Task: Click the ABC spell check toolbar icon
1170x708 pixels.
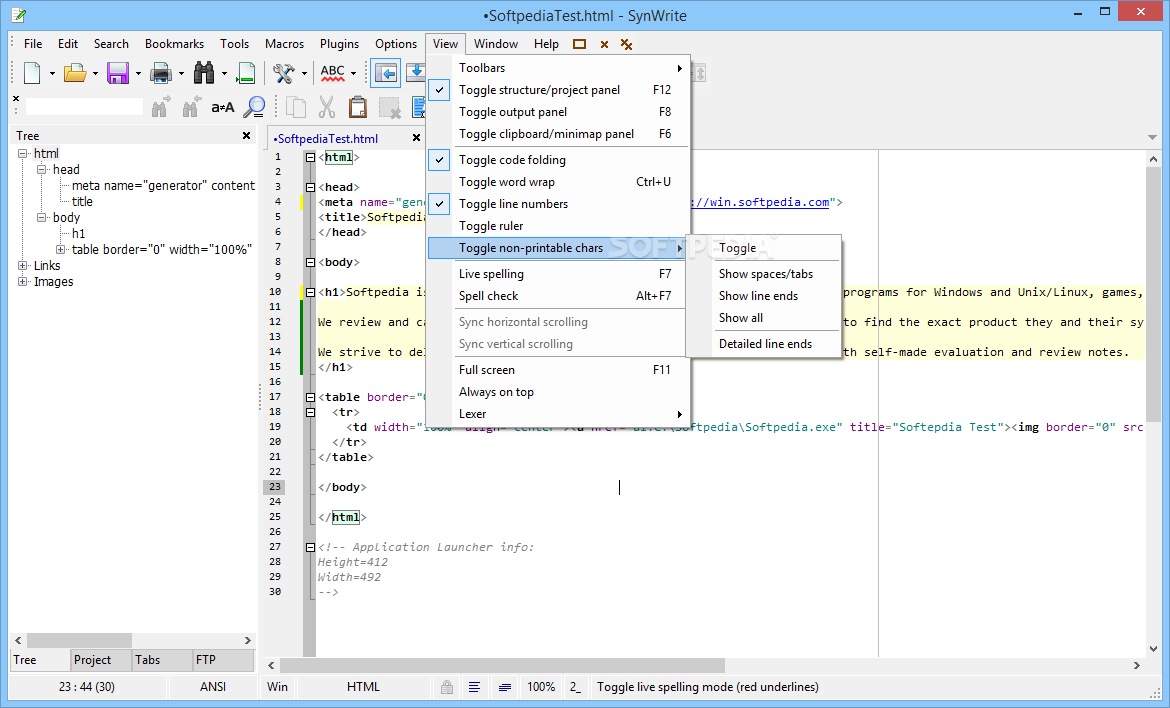Action: click(333, 73)
